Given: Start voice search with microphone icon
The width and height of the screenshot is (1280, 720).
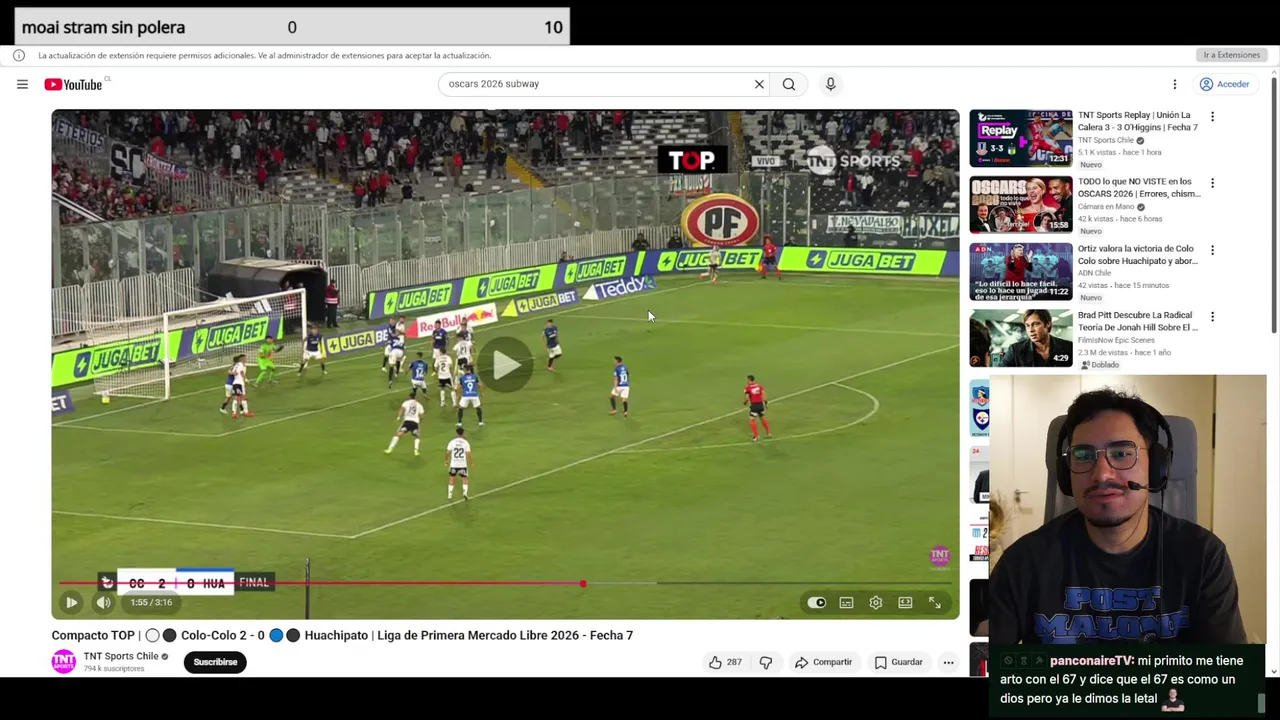Looking at the screenshot, I should pos(830,84).
